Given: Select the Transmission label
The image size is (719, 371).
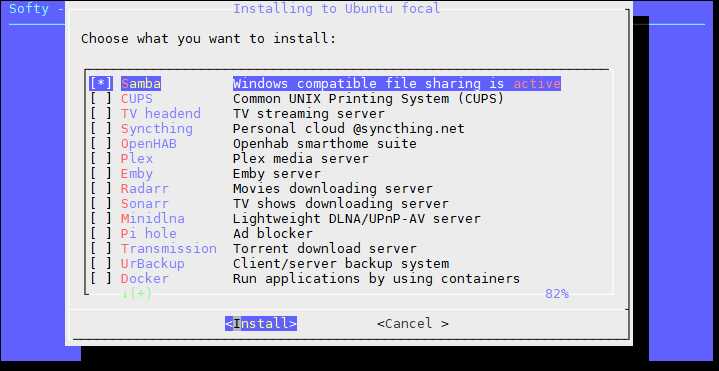Looking at the screenshot, I should (x=169, y=249).
